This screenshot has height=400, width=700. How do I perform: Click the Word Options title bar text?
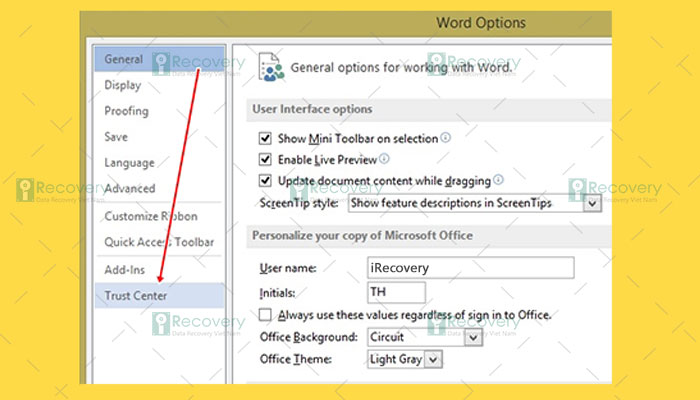point(481,23)
